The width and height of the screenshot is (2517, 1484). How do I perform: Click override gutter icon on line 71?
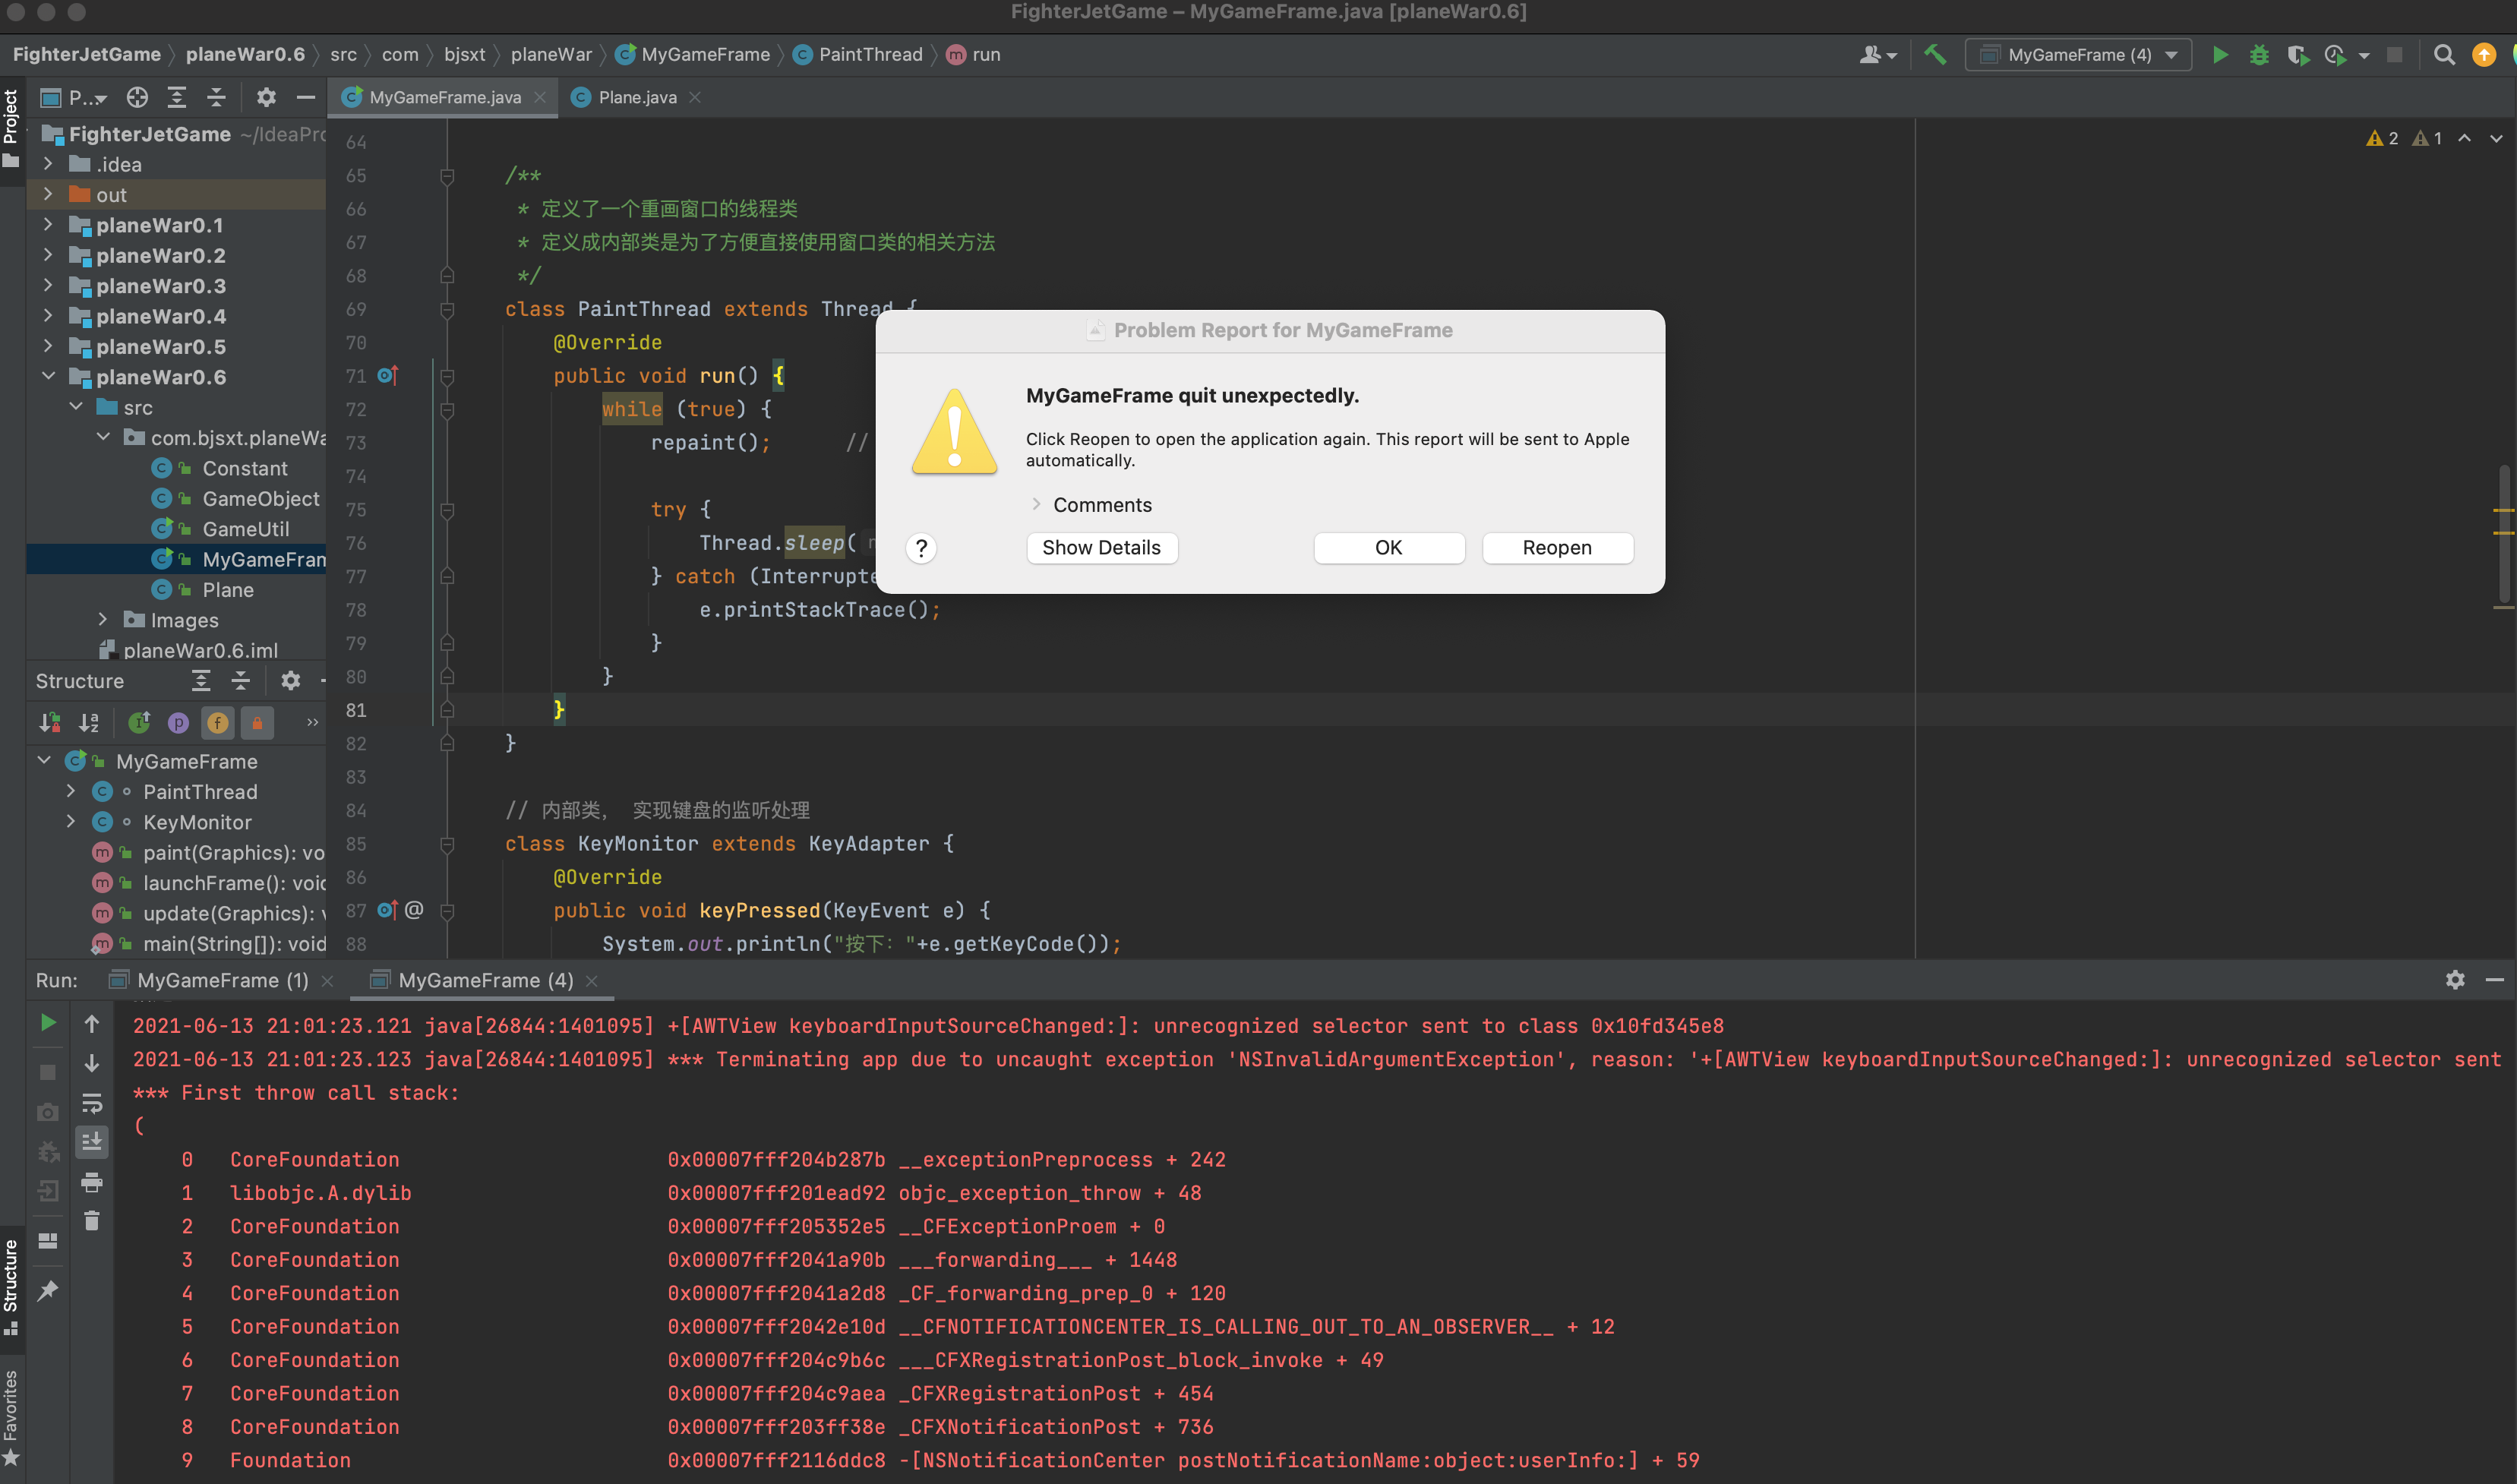point(388,376)
